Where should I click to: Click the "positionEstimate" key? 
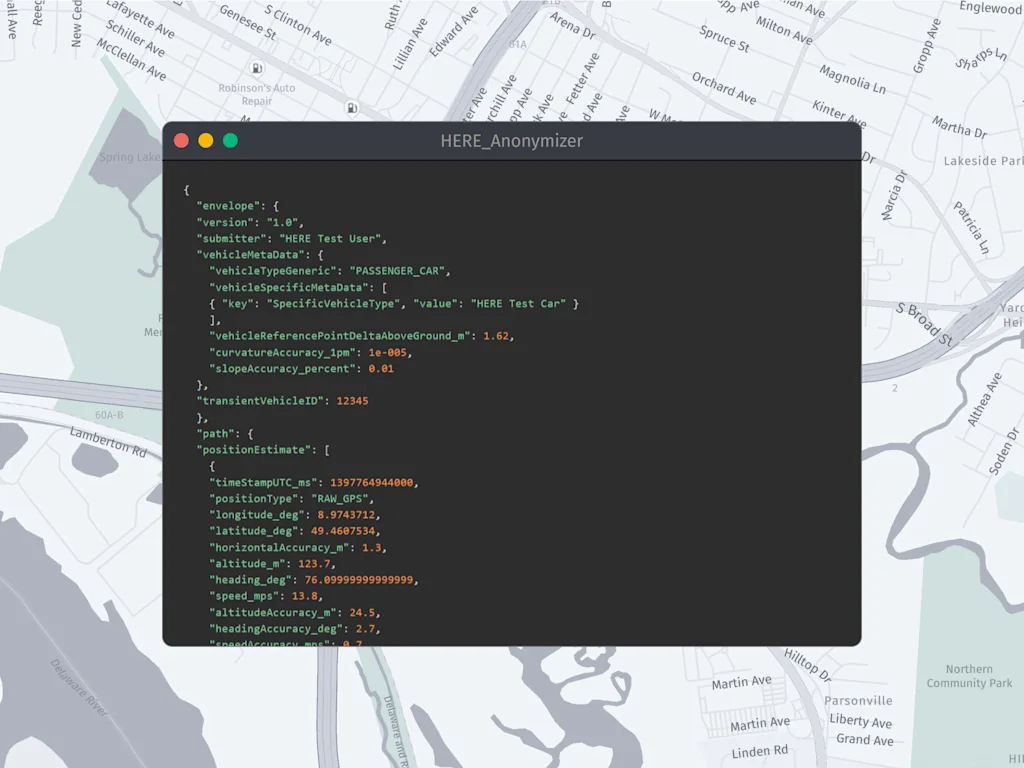pos(253,450)
